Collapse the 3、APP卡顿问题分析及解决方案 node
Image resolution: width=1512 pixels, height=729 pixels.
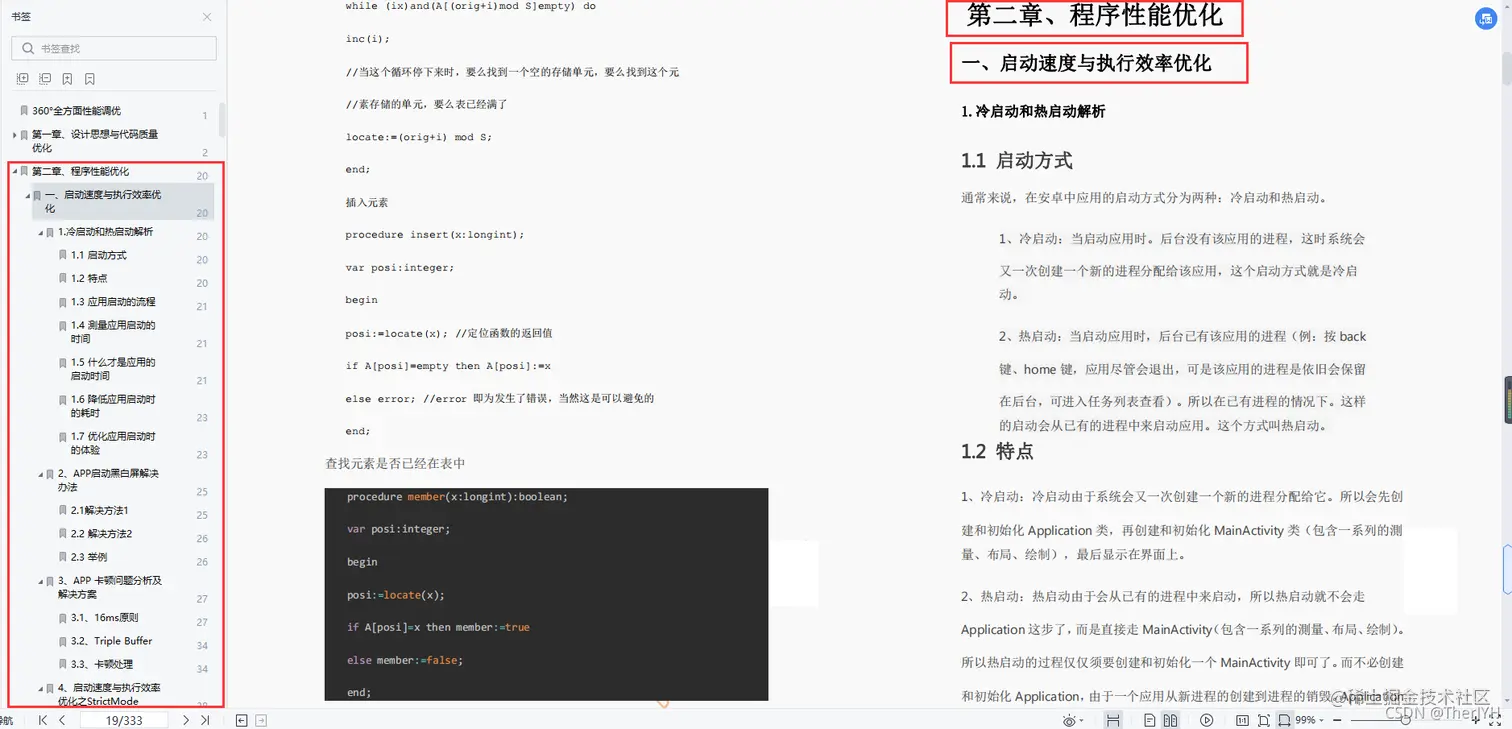click(x=41, y=581)
